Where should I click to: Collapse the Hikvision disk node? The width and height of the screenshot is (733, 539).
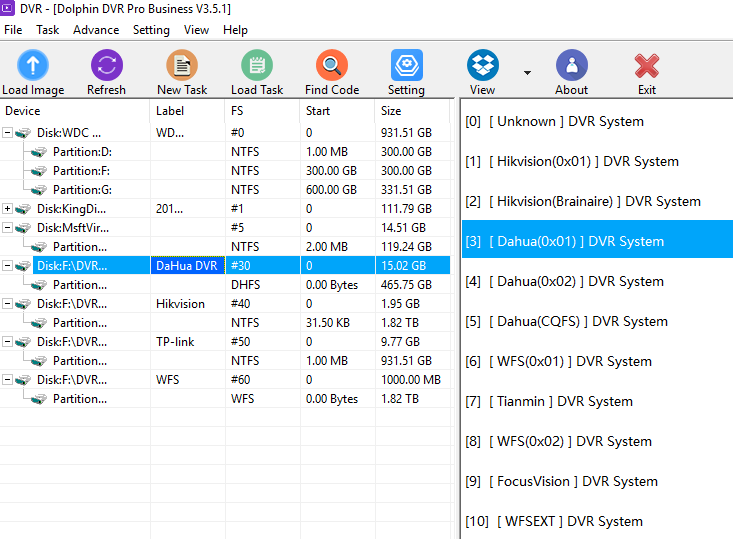(x=7, y=303)
